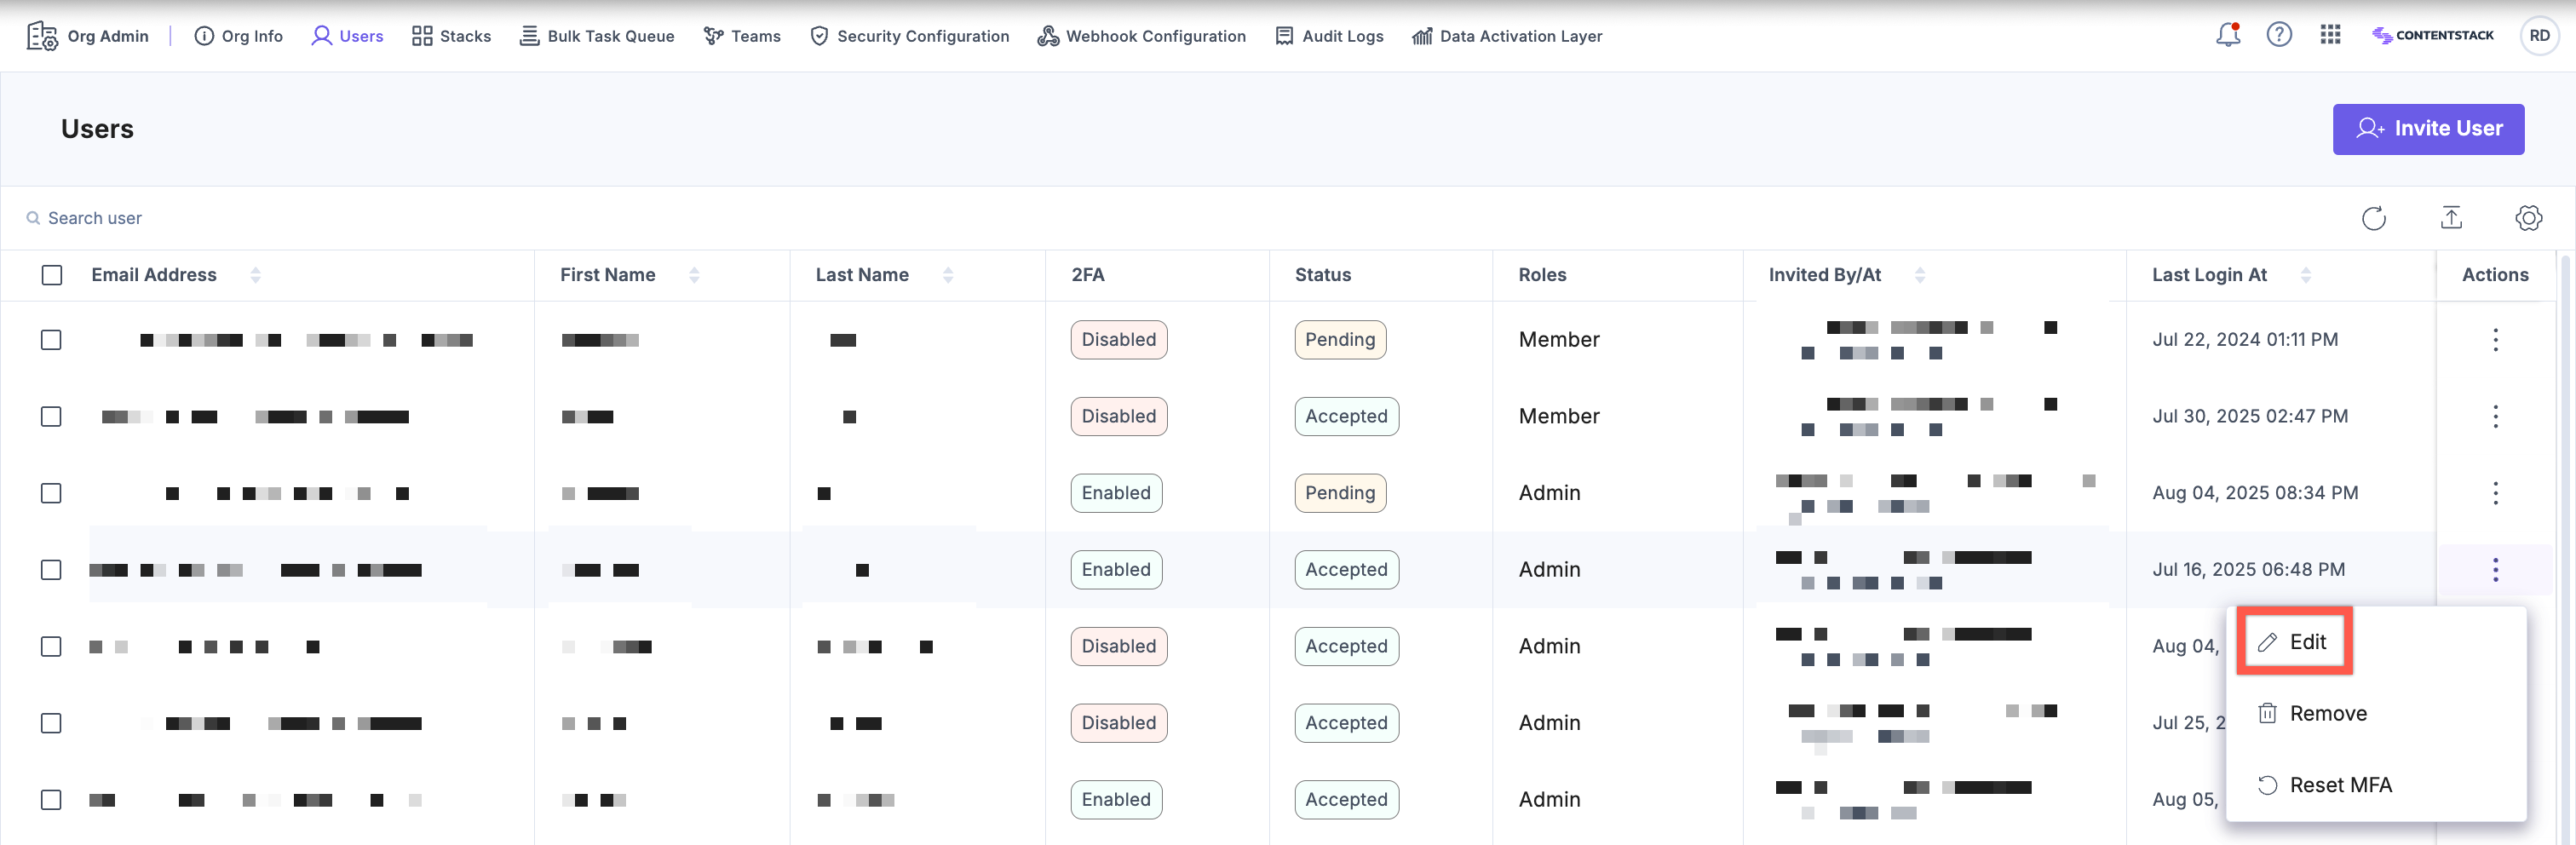Toggle the select-all users checkbox
Image resolution: width=2576 pixels, height=845 pixels.
pos(52,275)
